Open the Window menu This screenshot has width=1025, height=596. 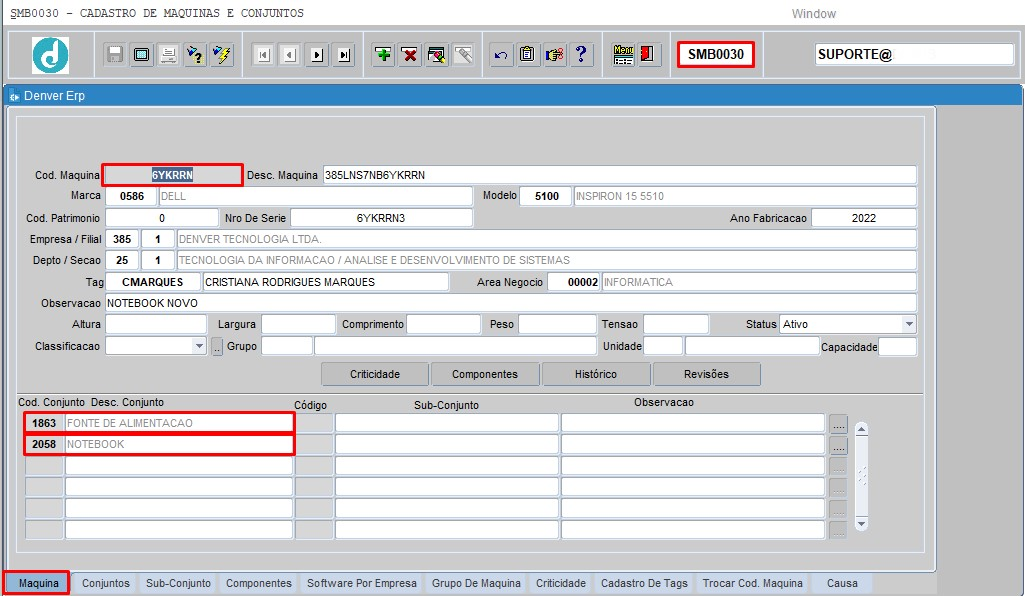pos(813,14)
